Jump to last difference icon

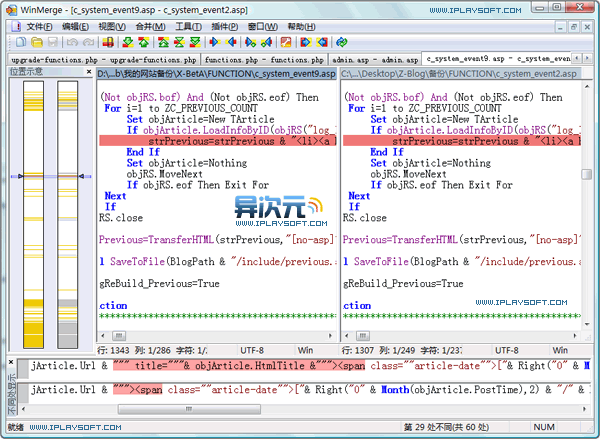pyautogui.click(x=195, y=42)
